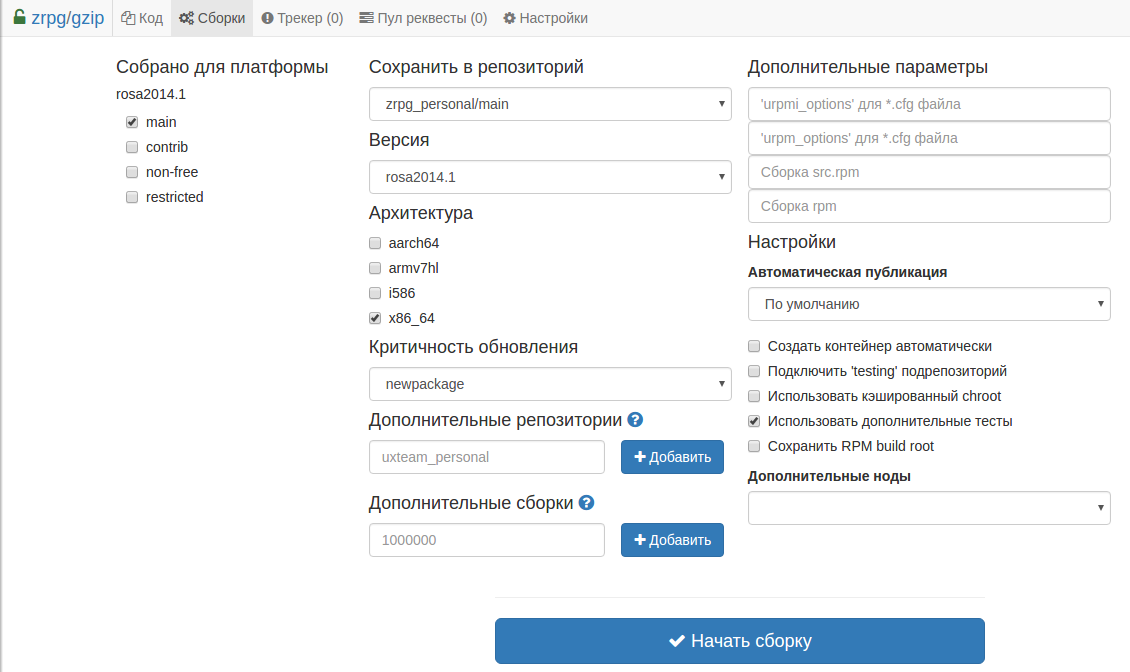
Task: Click help icon next to Дополнительные репозитории
Action: (x=635, y=420)
